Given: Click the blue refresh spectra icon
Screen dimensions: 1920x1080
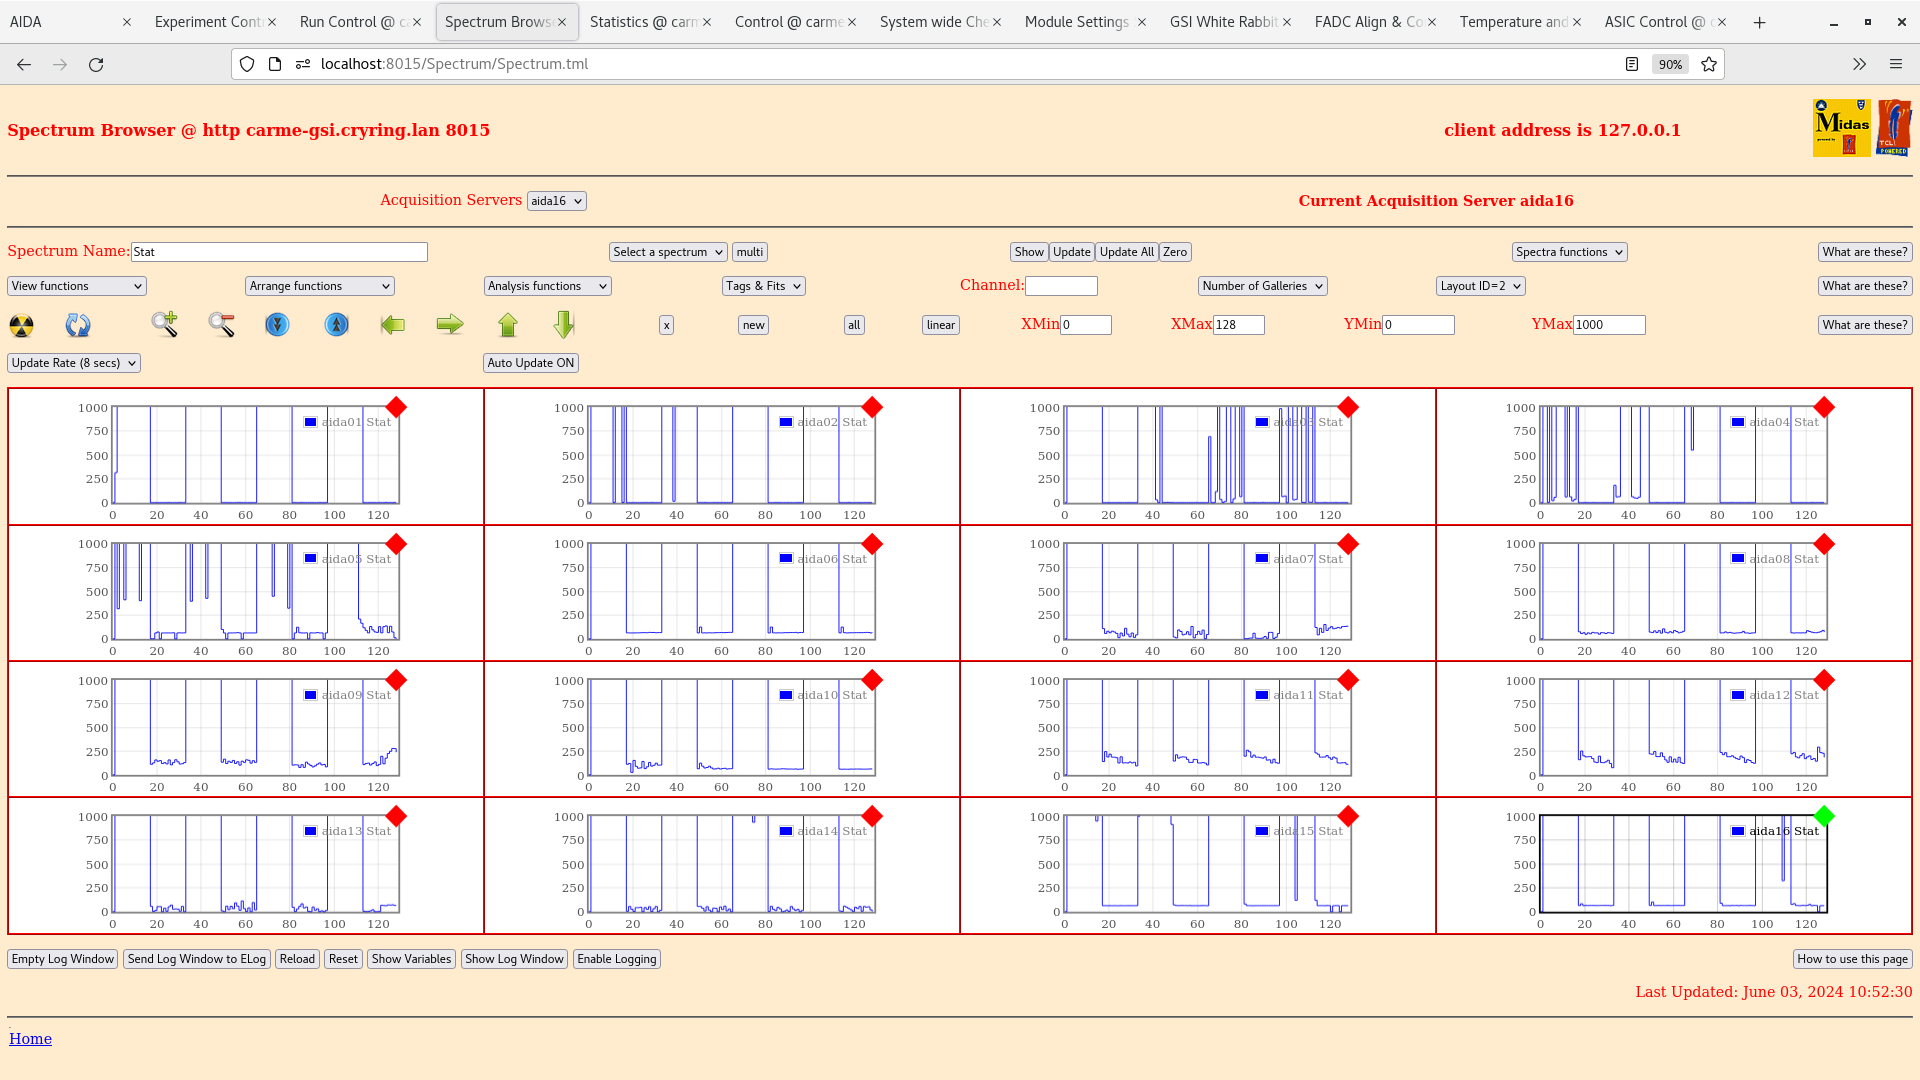Looking at the screenshot, I should click(78, 324).
